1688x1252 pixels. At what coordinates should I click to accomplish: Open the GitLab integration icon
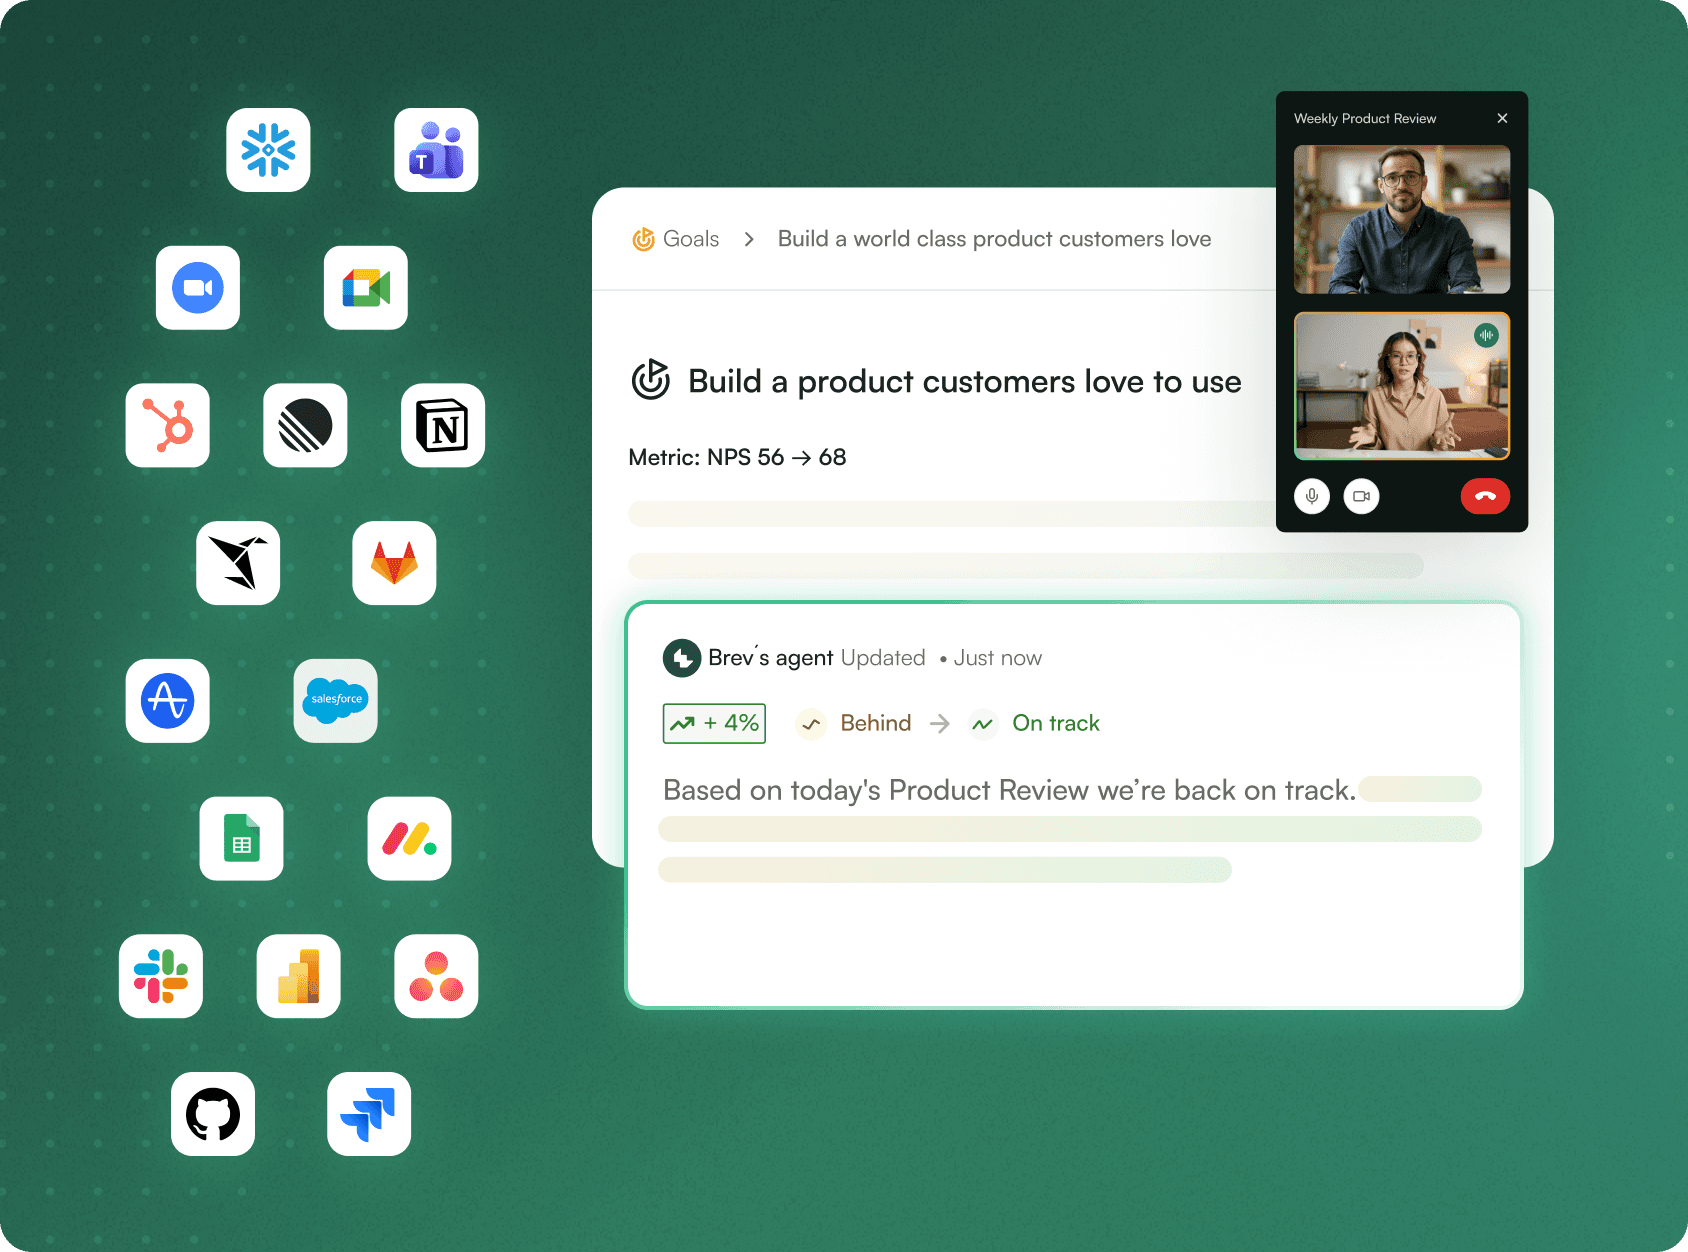click(394, 563)
